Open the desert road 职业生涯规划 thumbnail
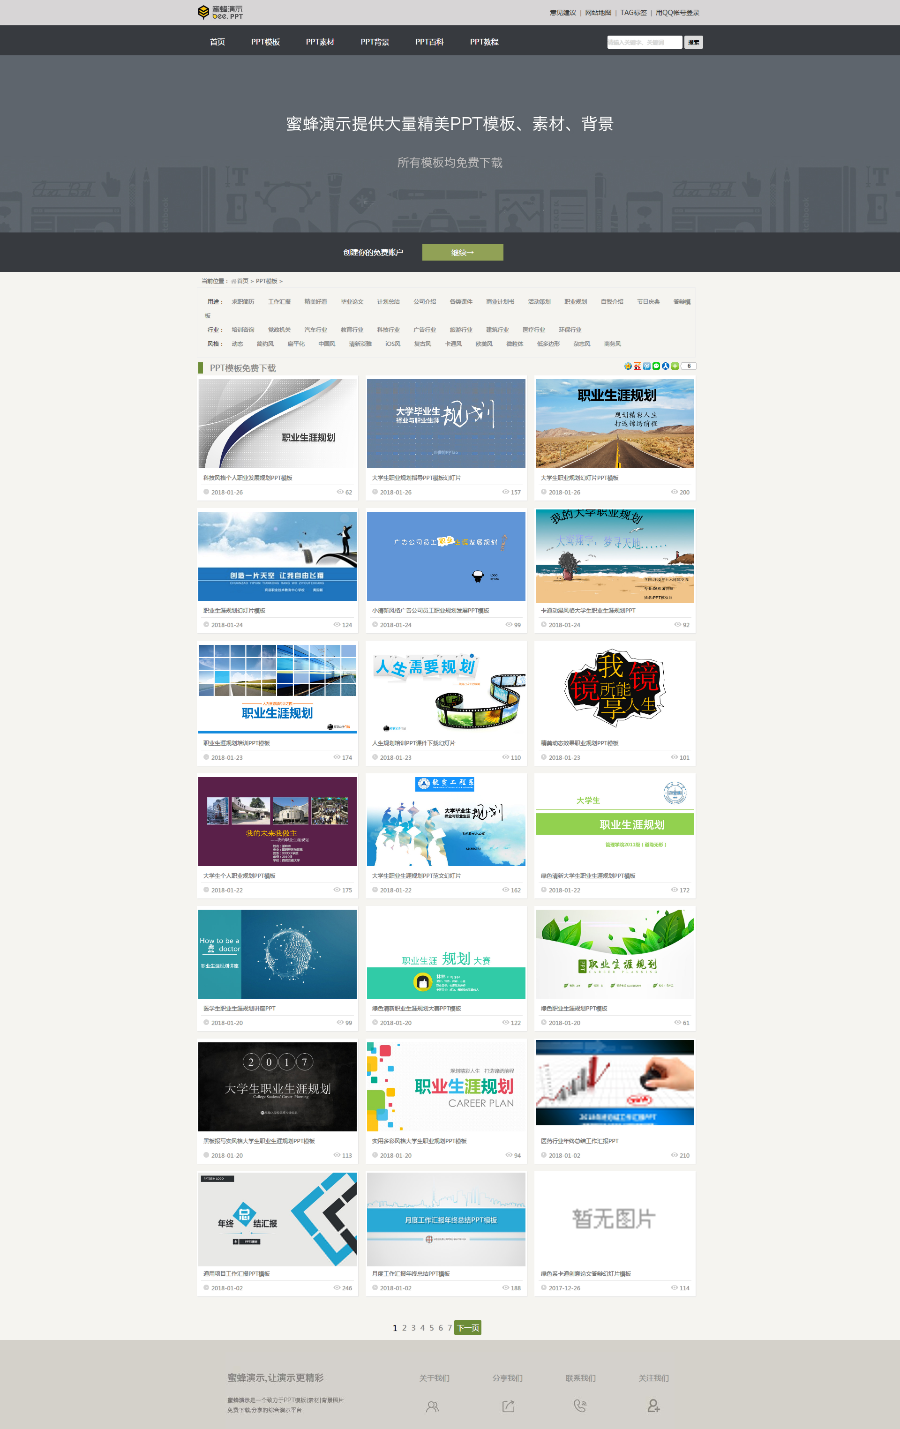Image resolution: width=900 pixels, height=1429 pixels. [x=615, y=423]
